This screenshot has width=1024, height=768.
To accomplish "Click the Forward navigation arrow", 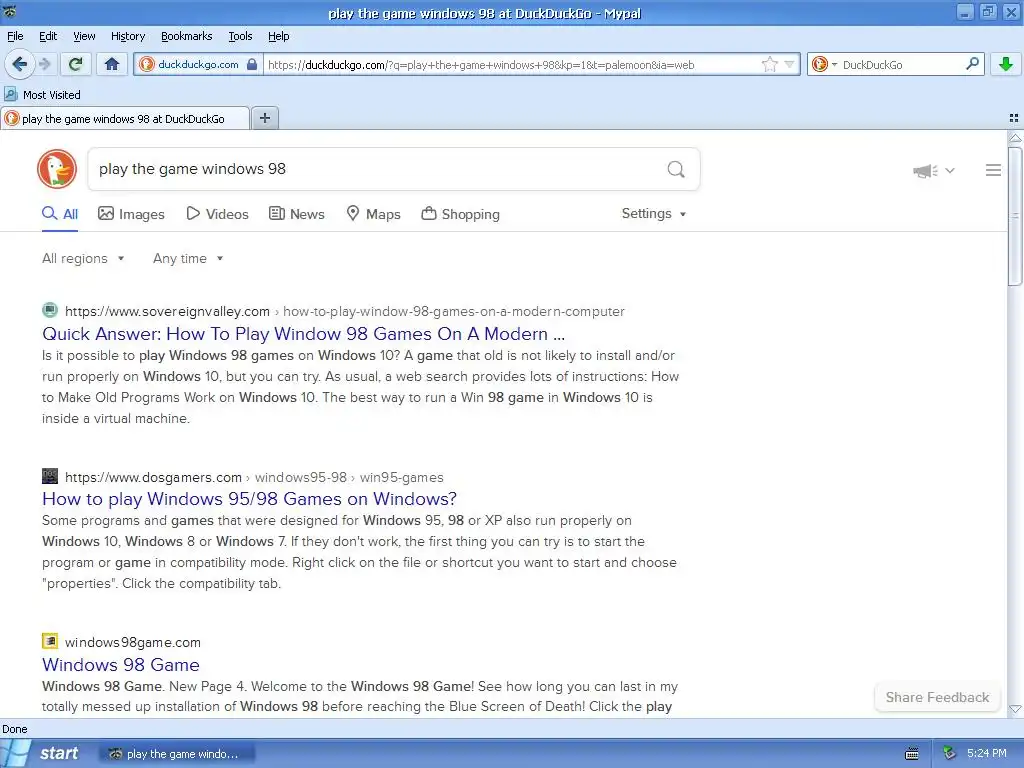I will (45, 64).
